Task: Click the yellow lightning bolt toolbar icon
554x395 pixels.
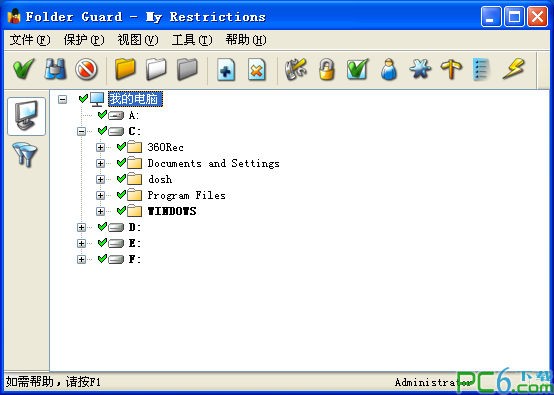Action: 513,69
